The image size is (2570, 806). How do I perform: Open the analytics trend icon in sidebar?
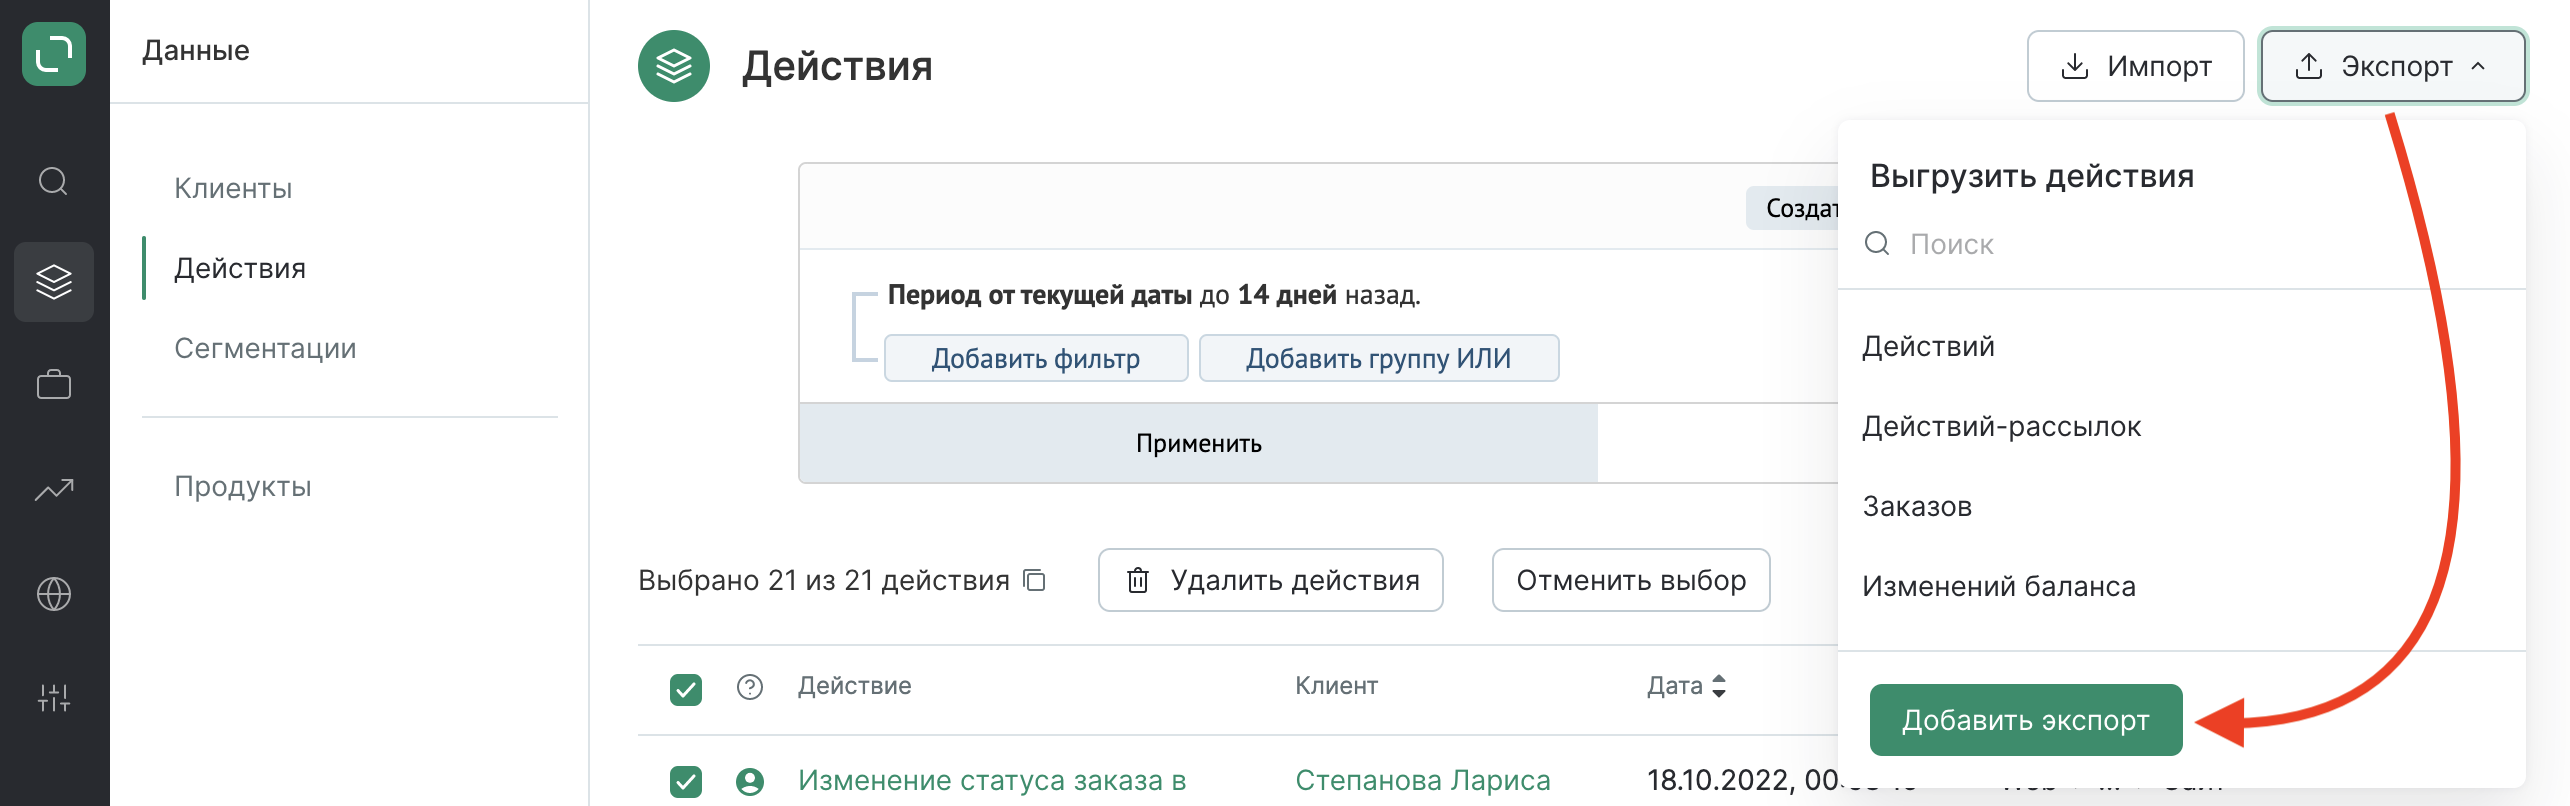54,489
